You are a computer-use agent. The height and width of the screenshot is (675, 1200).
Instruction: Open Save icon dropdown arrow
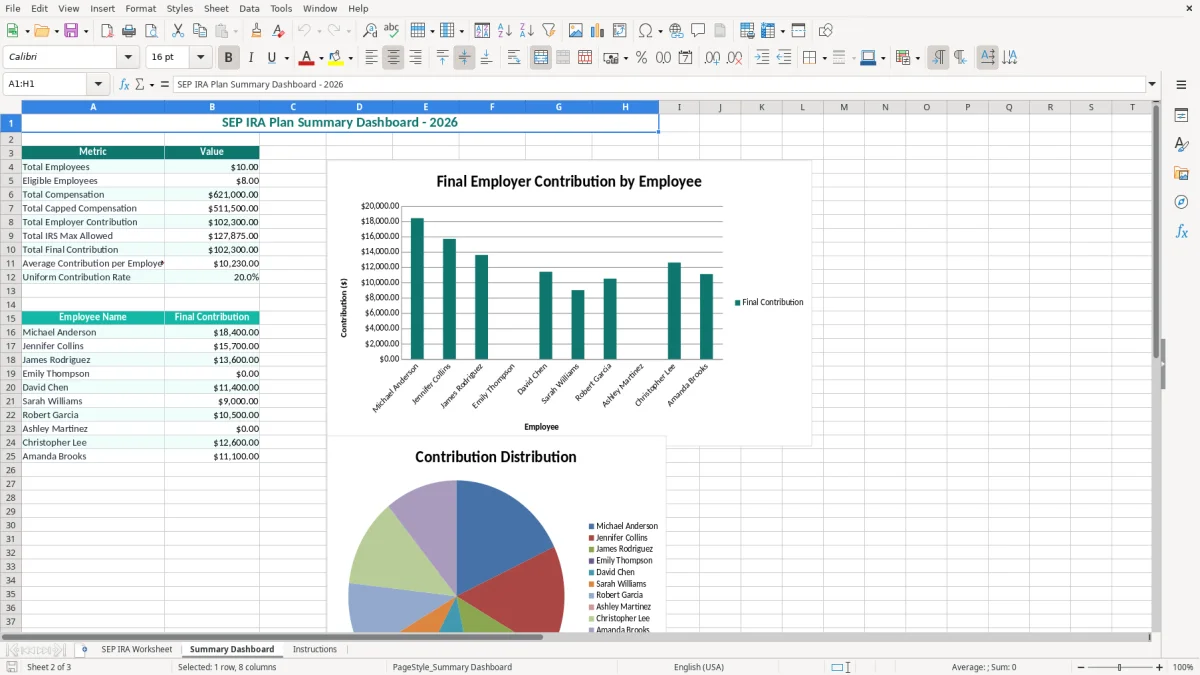86,31
